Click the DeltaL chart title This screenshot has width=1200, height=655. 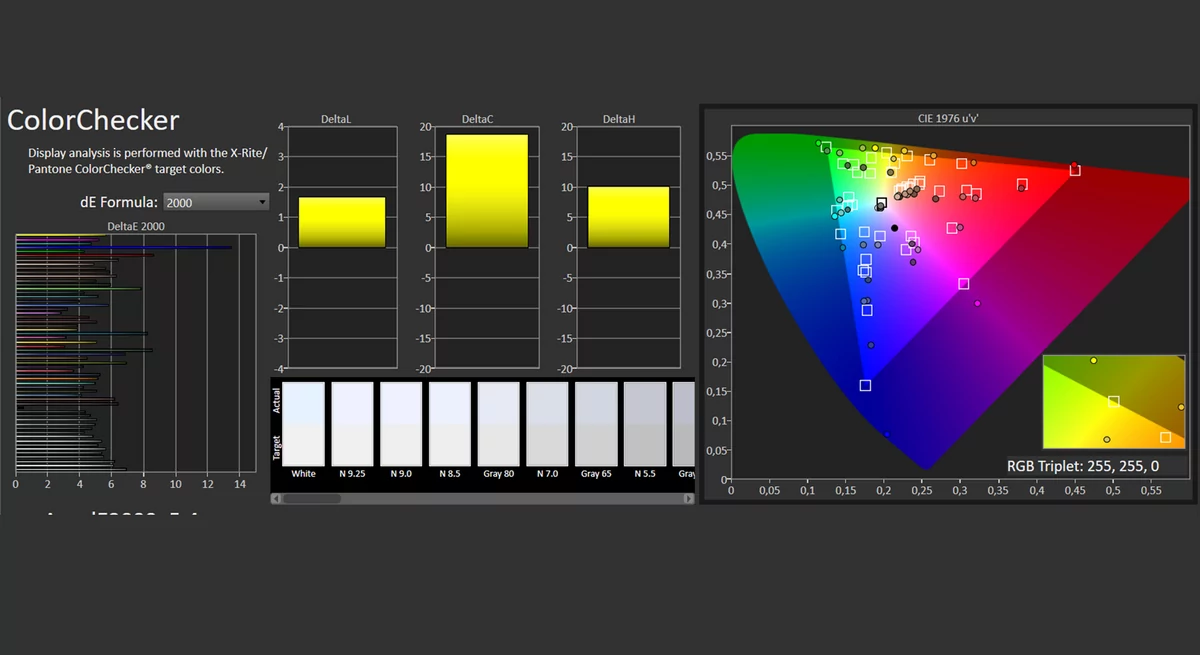pyautogui.click(x=336, y=119)
